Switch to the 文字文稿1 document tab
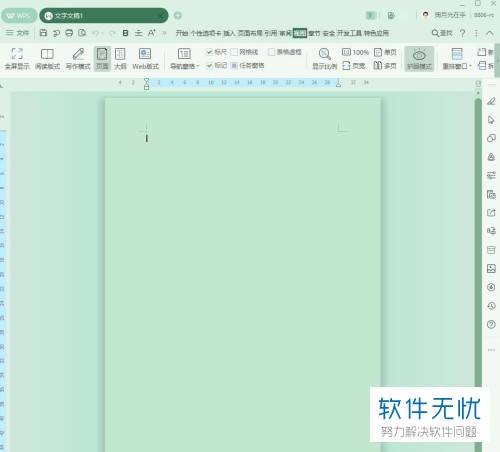500x452 pixels. tap(104, 16)
